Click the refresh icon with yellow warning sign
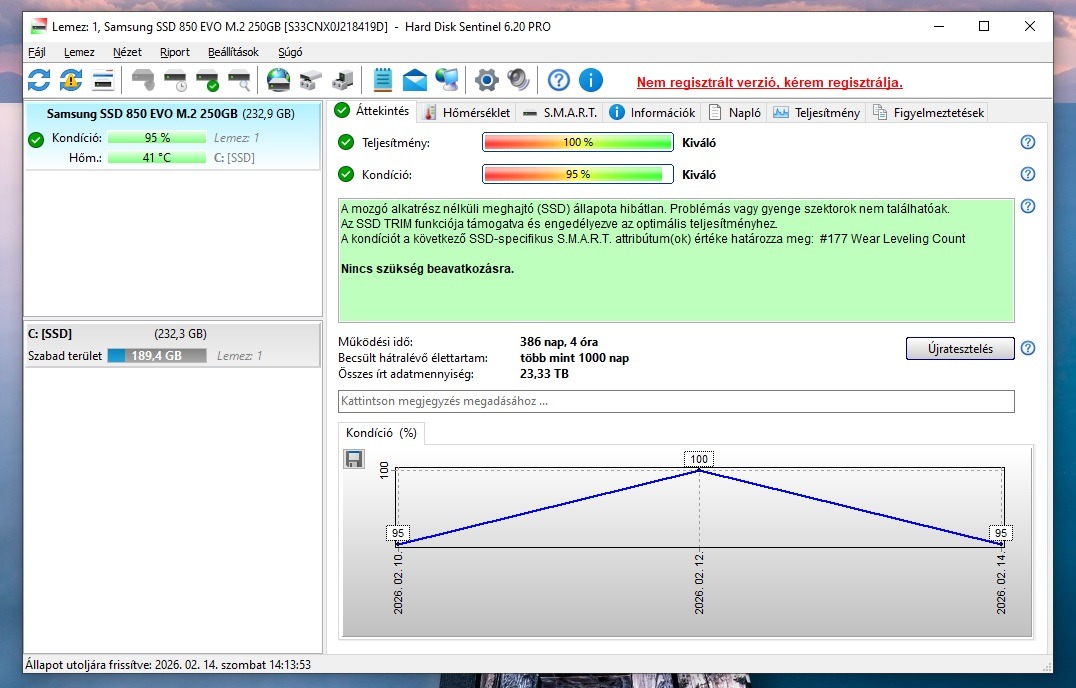This screenshot has width=1076, height=688. 71,80
